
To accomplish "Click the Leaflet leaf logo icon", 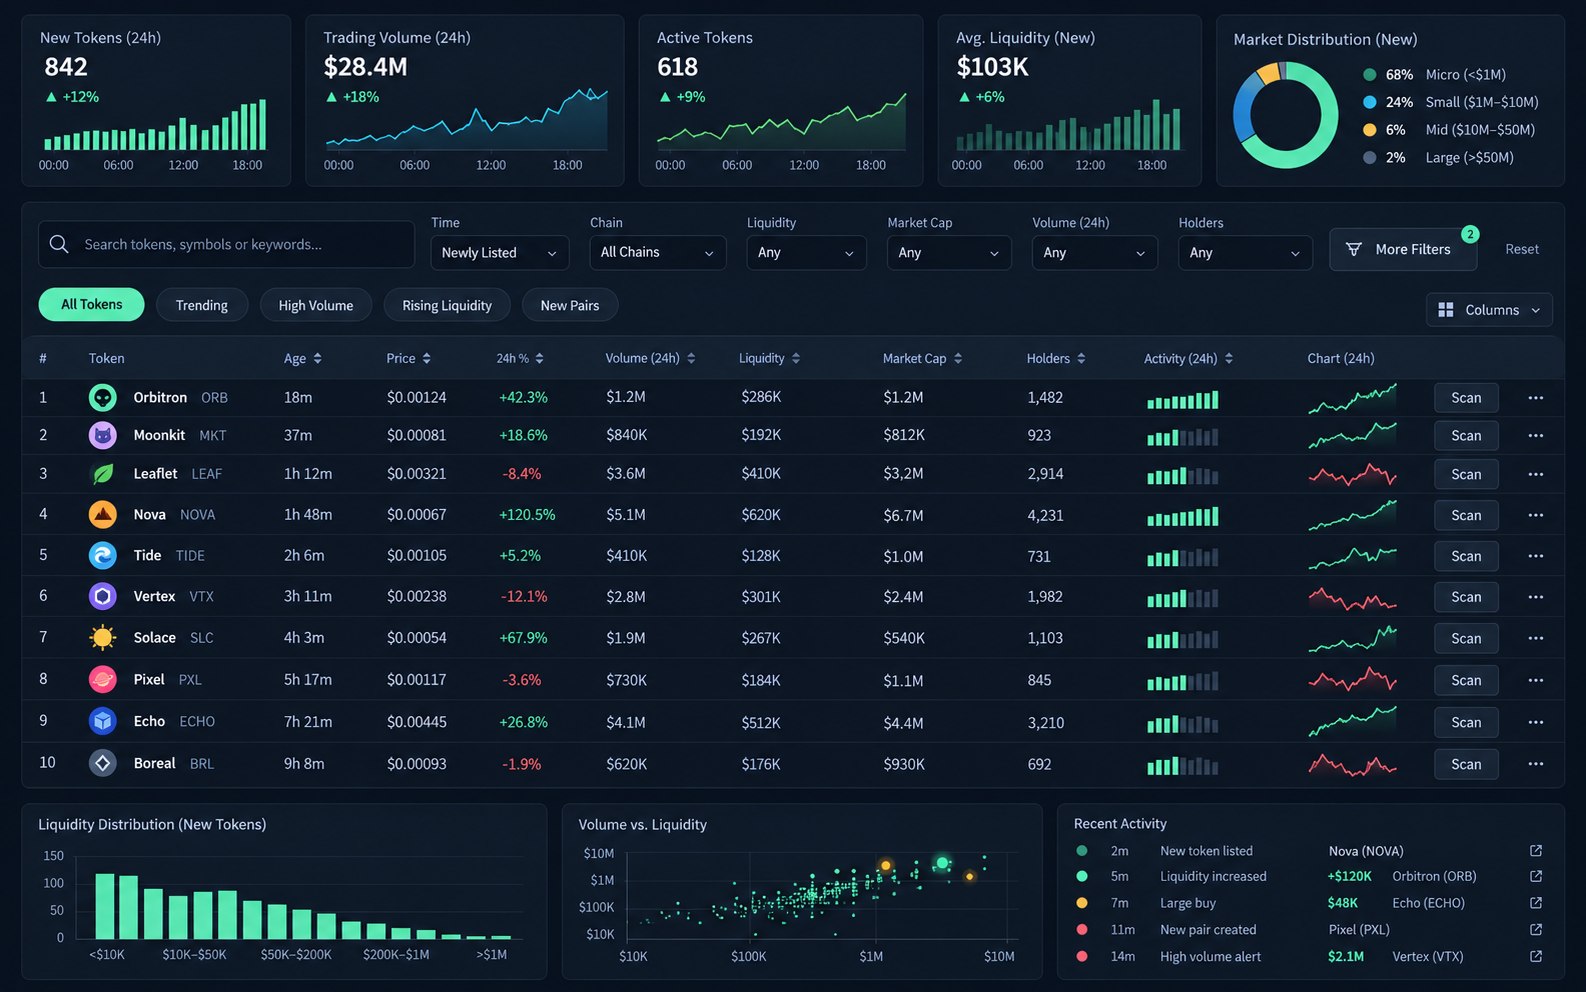I will coord(103,474).
